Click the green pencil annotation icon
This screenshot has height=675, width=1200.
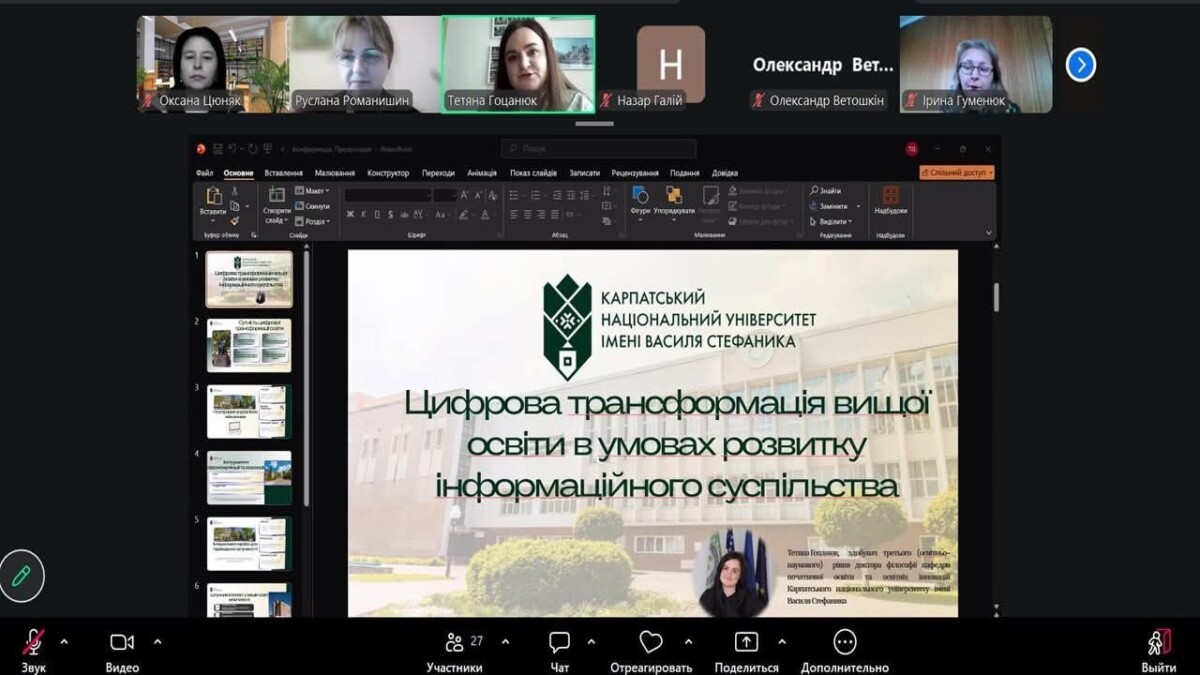21,576
